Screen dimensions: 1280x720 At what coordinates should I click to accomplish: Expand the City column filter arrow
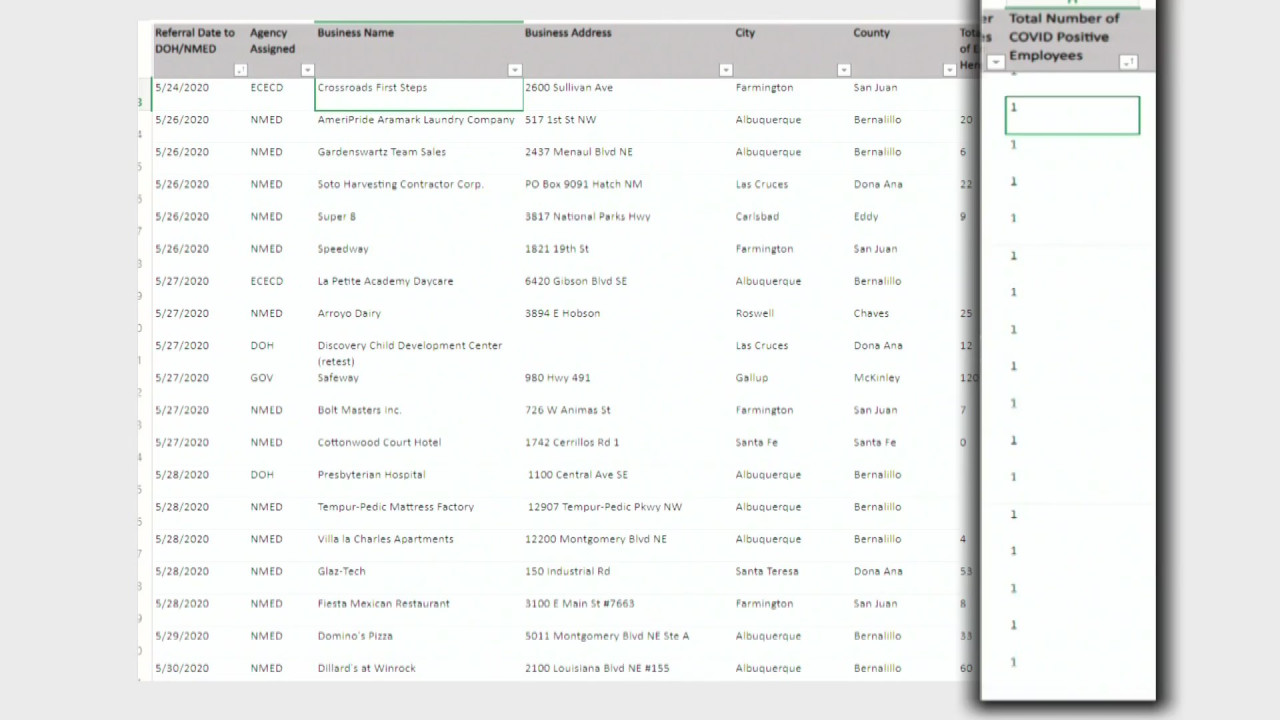[844, 70]
